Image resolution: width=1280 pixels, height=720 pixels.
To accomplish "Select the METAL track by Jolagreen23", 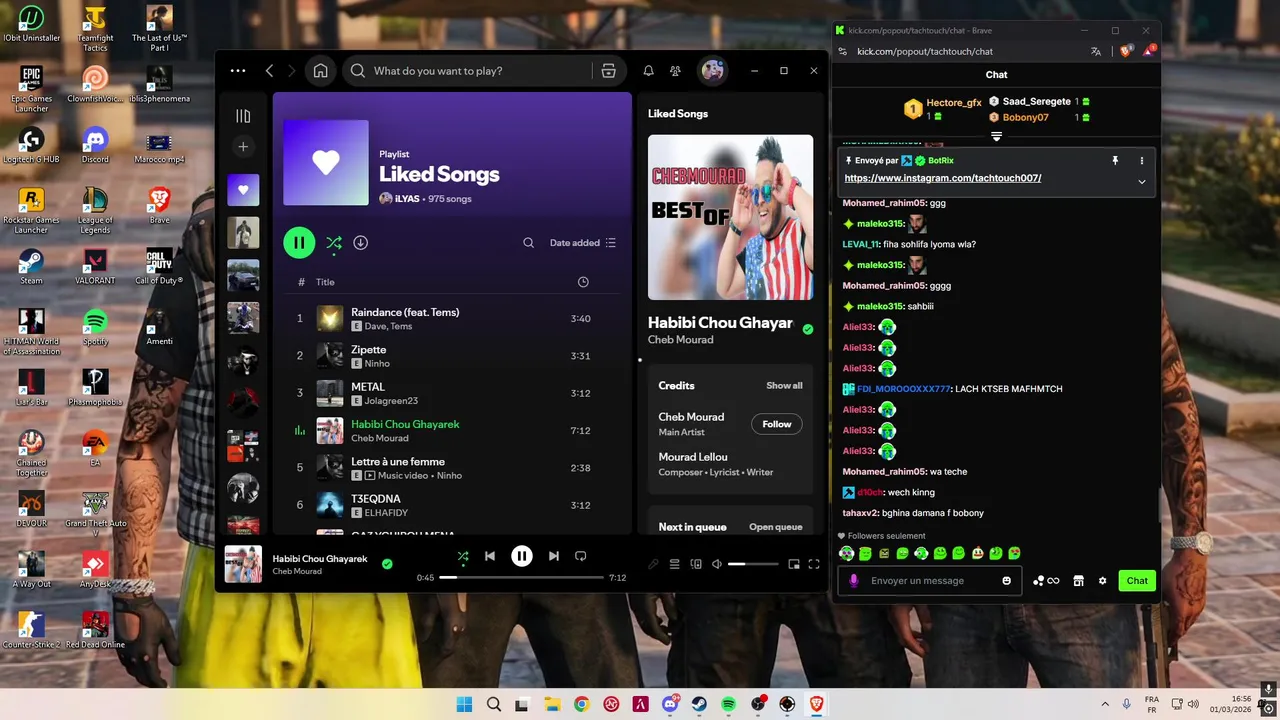I will 452,393.
